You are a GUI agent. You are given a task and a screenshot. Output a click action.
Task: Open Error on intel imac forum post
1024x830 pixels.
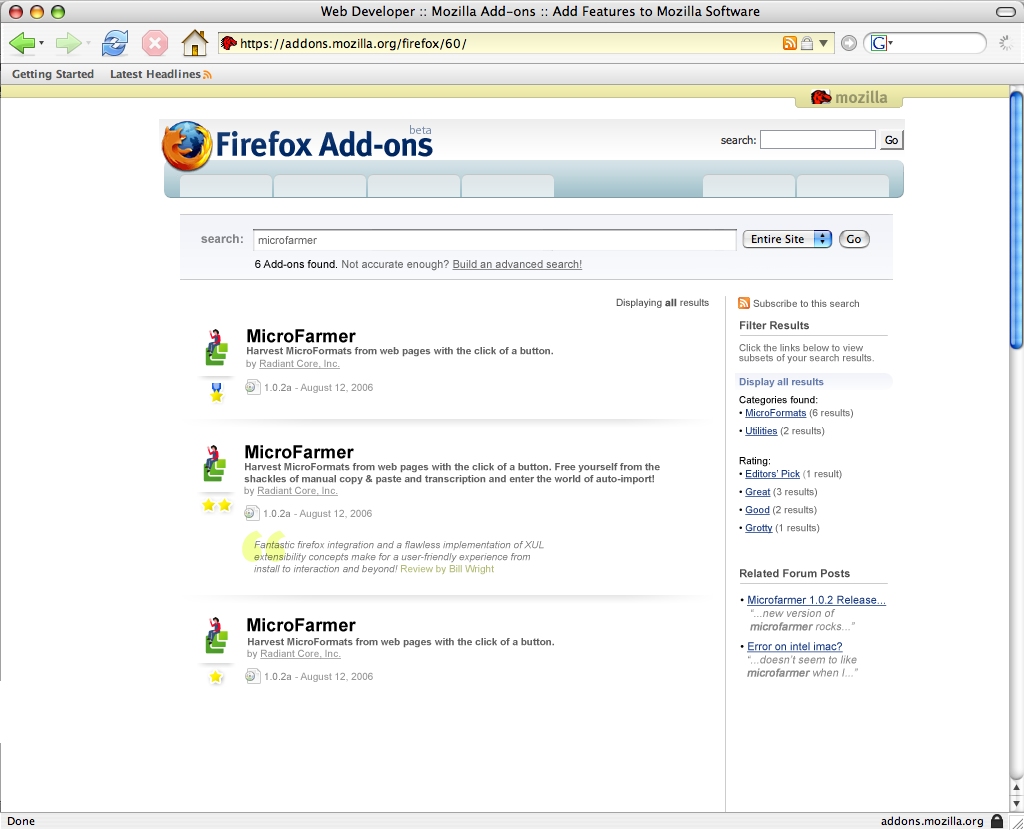pos(795,646)
